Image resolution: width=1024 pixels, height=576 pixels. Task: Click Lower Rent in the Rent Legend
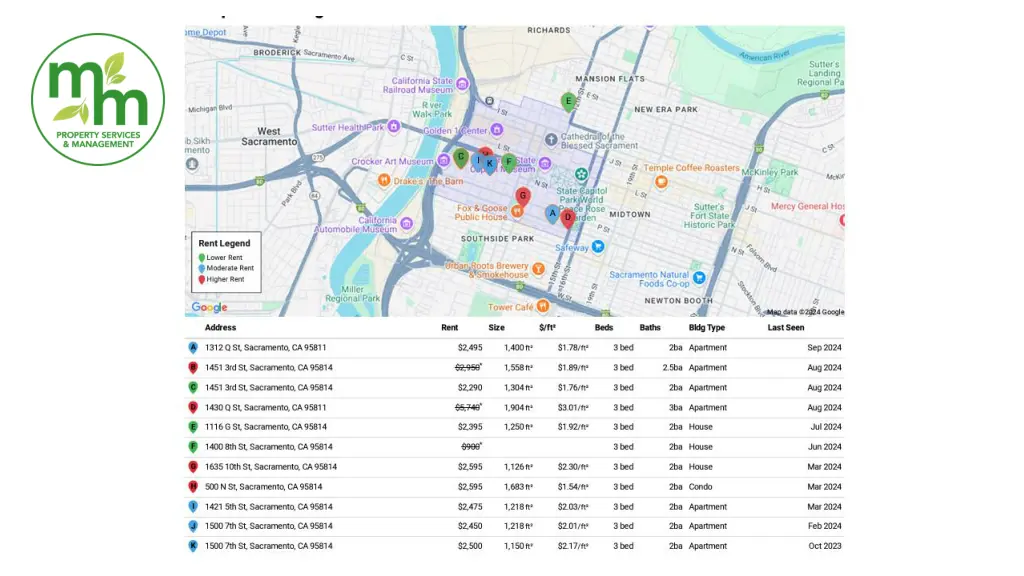pyautogui.click(x=224, y=257)
